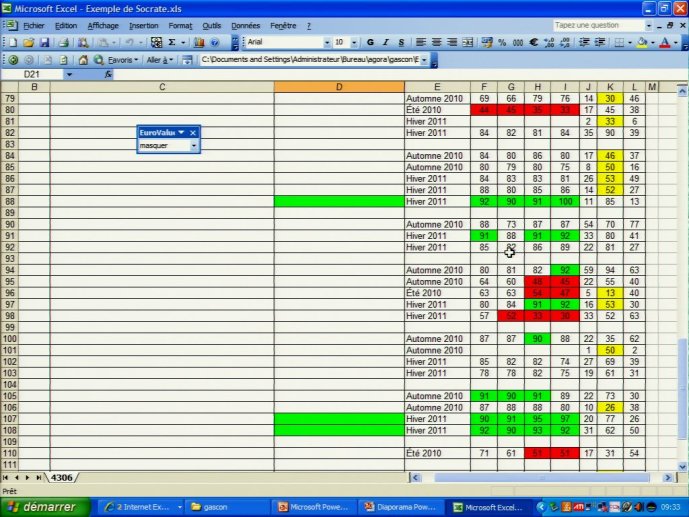
Task: Open the Name Box dropdown arrow
Action: (x=69, y=75)
